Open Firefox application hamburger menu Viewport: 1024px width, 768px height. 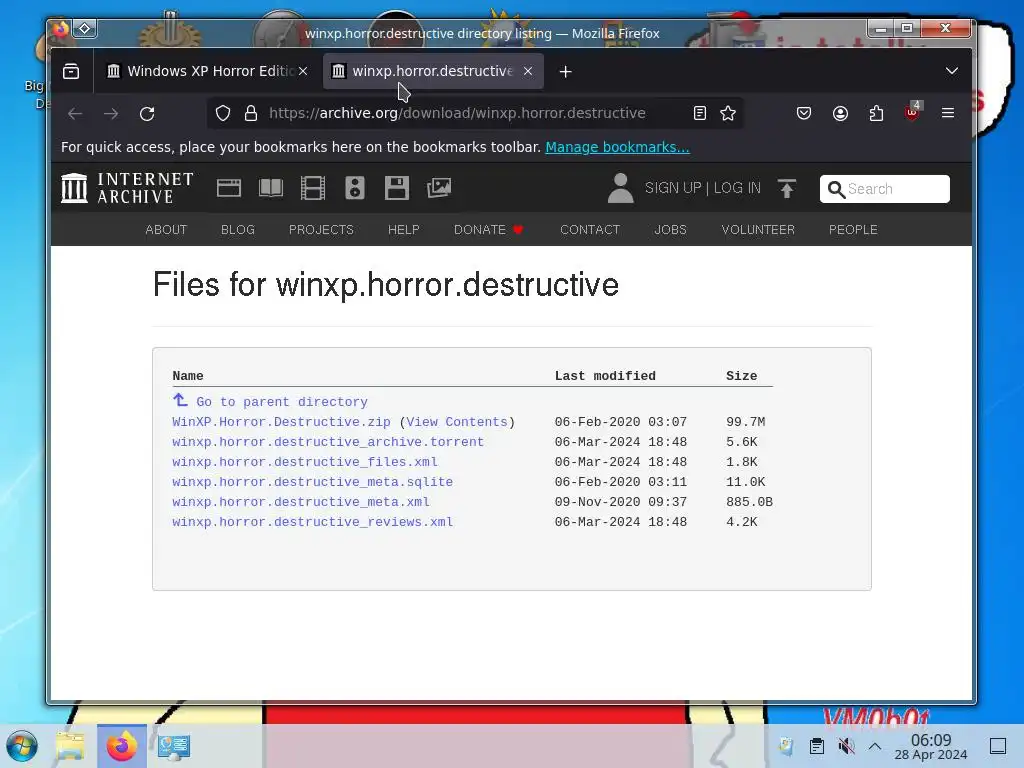click(948, 113)
